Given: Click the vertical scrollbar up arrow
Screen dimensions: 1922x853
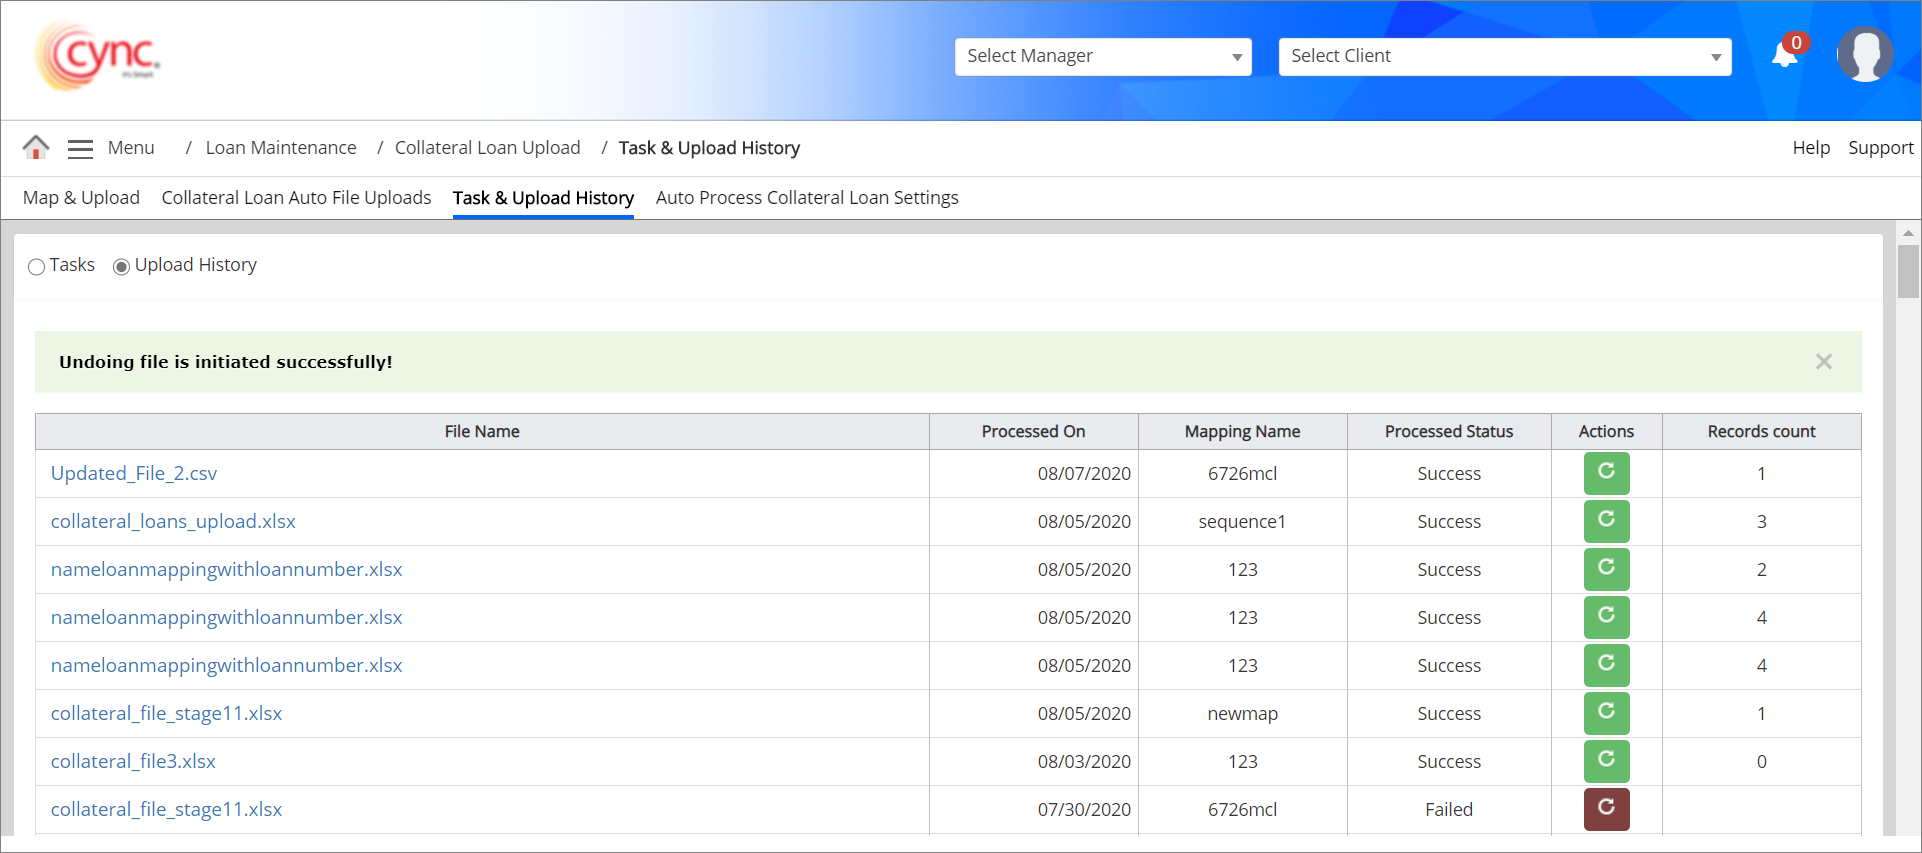Looking at the screenshot, I should tap(1908, 233).
